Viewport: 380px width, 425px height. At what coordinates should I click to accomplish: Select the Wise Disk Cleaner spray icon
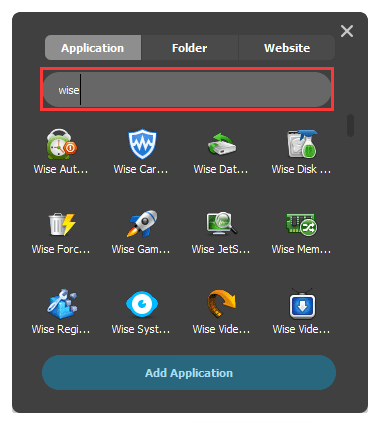click(x=302, y=144)
